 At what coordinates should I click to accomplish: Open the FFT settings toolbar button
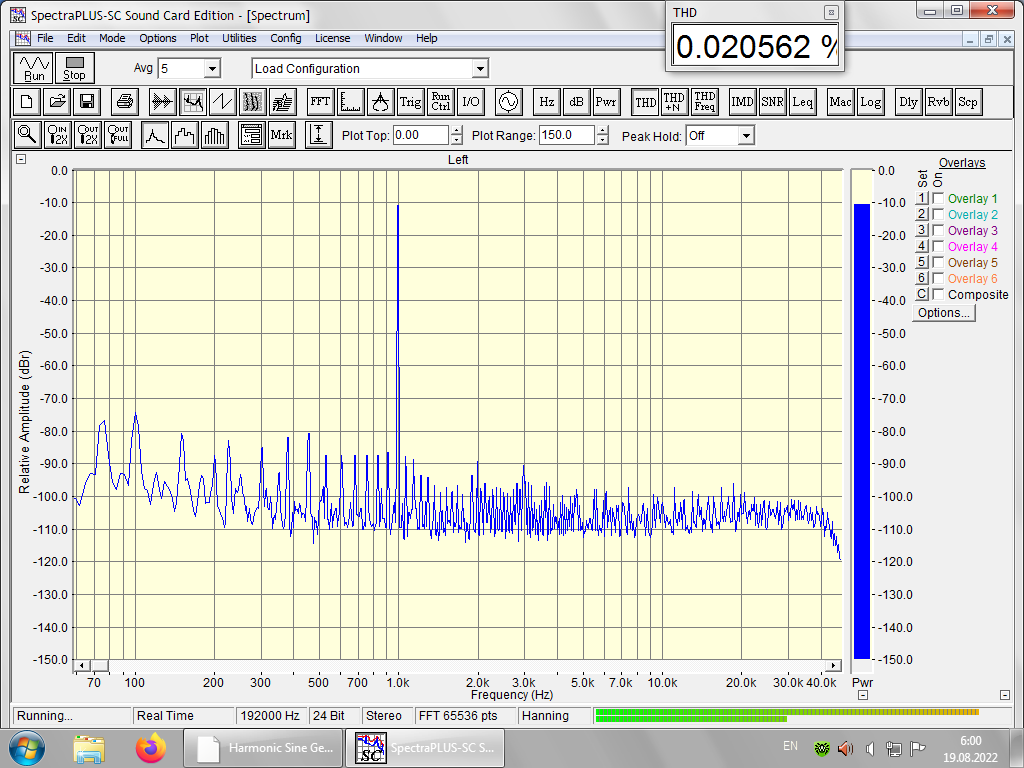(x=320, y=102)
